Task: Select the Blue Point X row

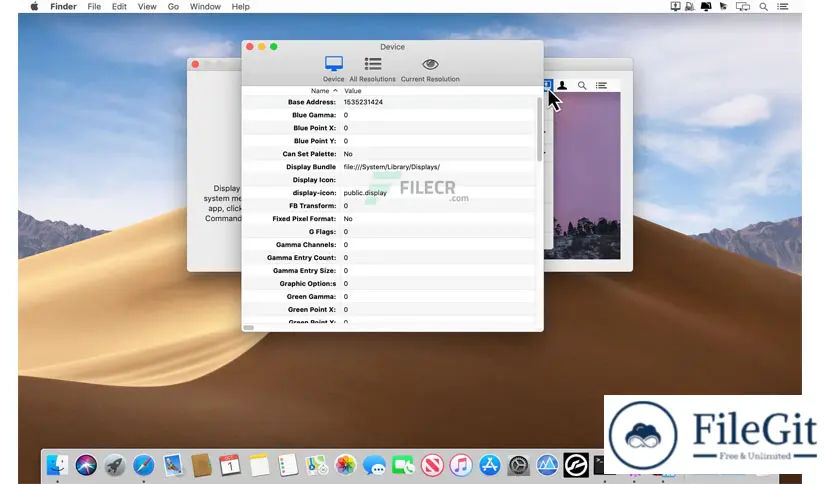Action: coord(389,128)
